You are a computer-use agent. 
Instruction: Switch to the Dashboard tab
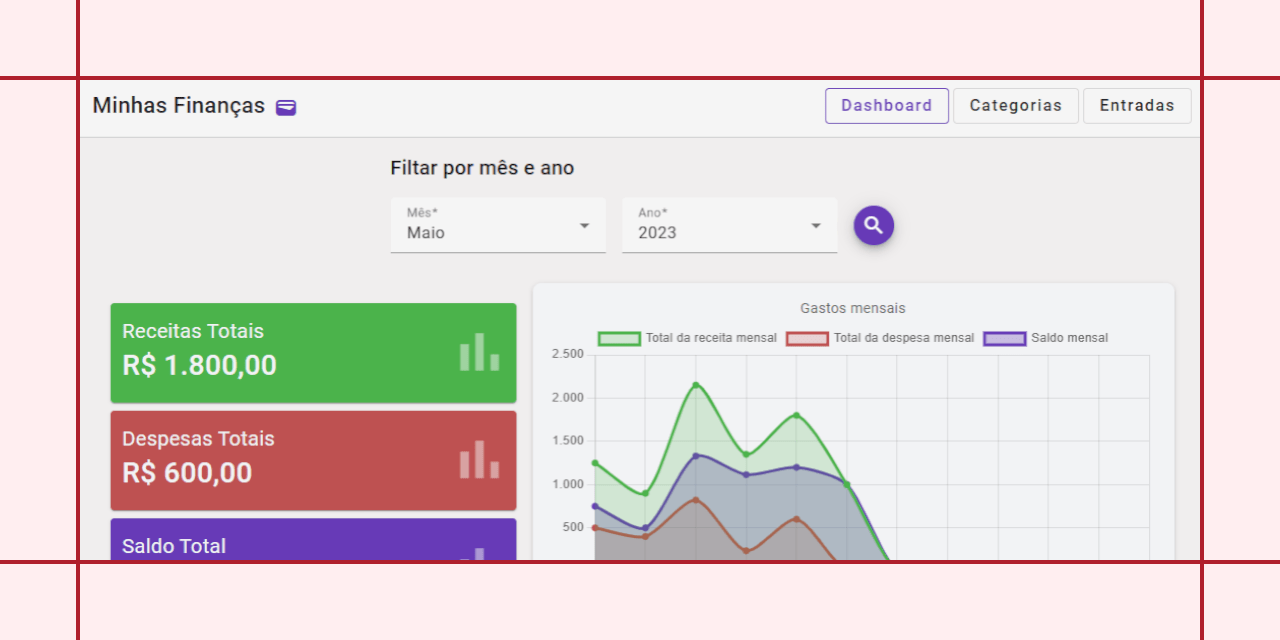(887, 106)
